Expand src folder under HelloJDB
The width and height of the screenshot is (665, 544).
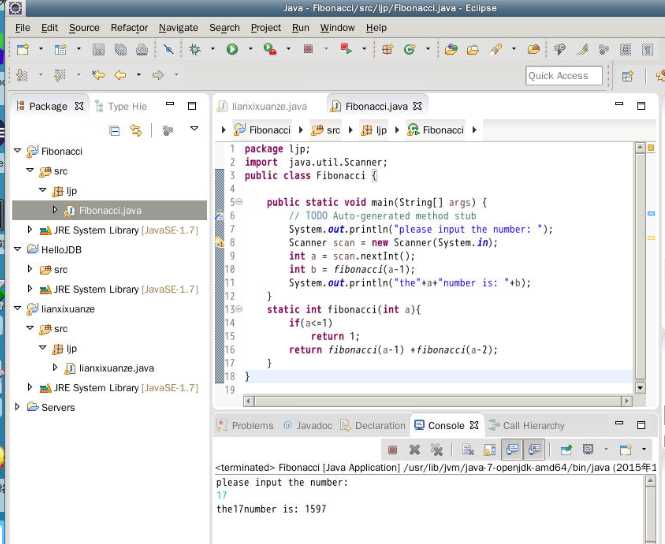click(30, 269)
